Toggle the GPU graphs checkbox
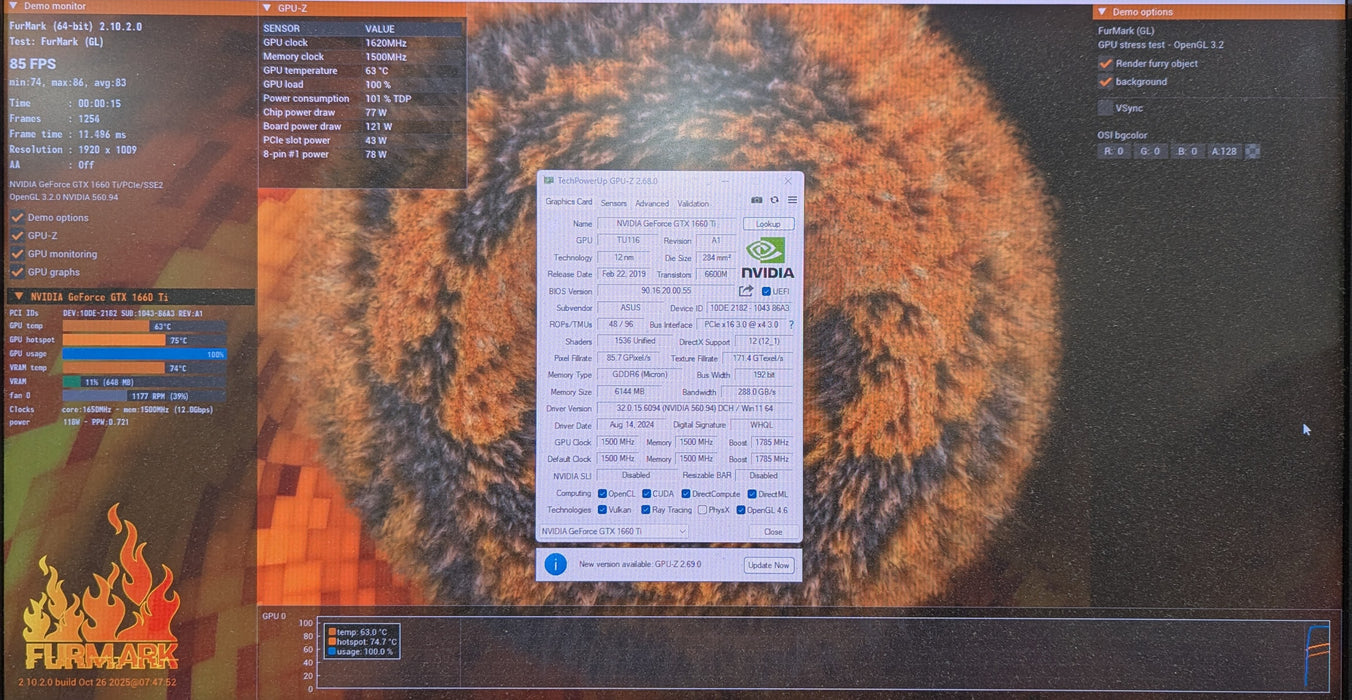Screen dimensions: 1352x700 (x=17, y=272)
